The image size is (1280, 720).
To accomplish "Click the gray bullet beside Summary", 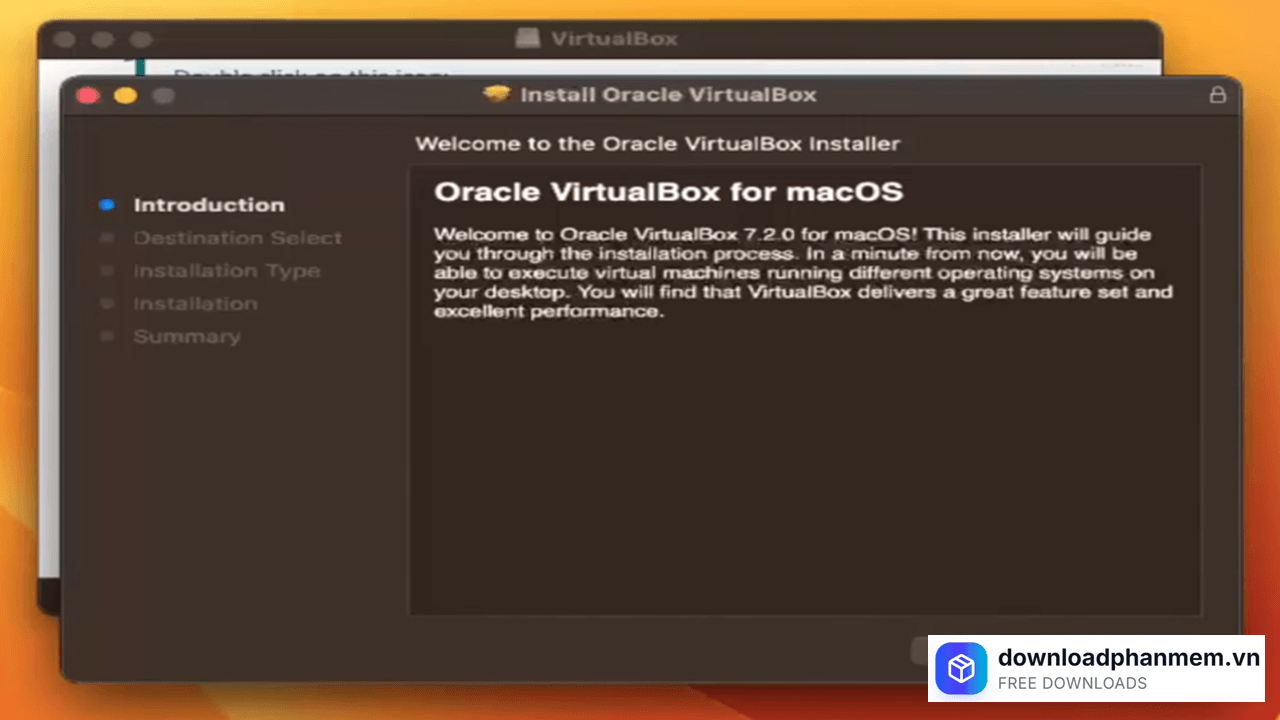I will click(x=107, y=337).
